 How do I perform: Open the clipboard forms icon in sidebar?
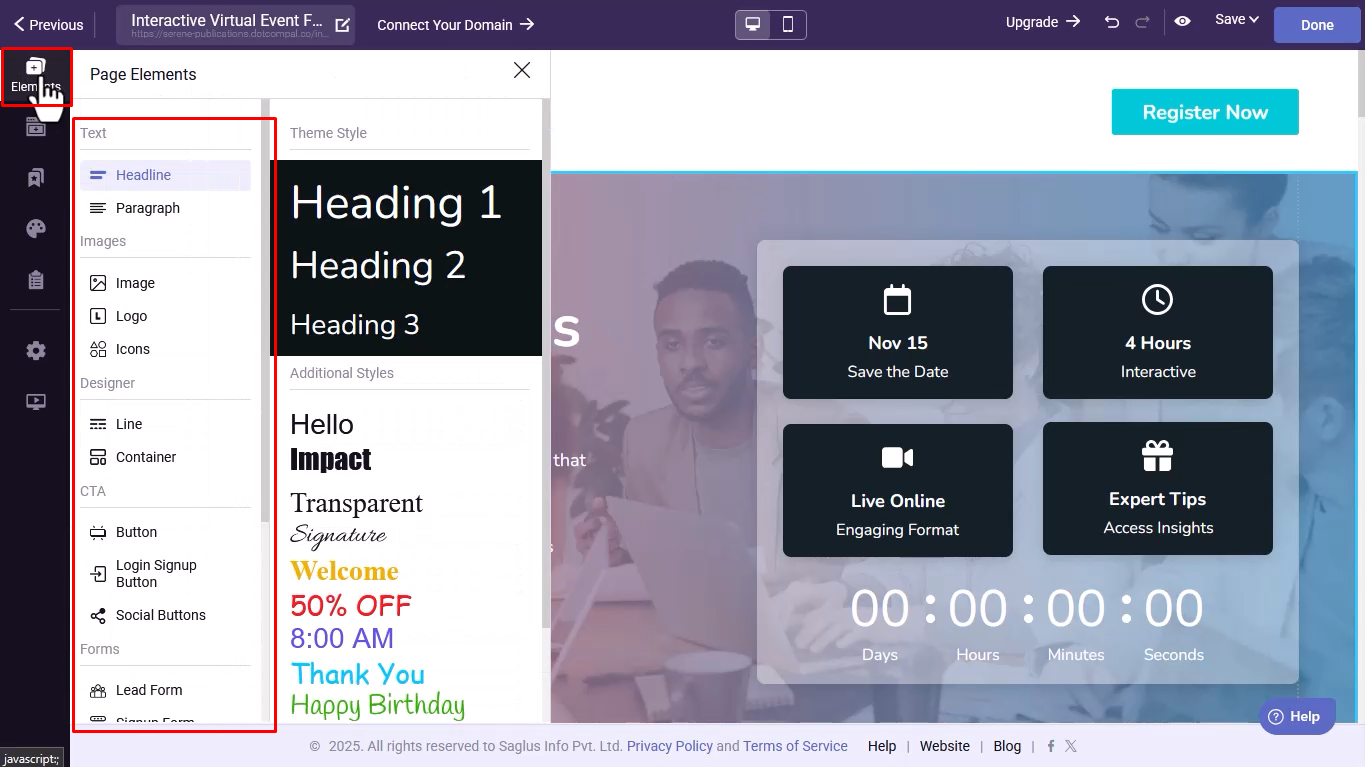(36, 280)
